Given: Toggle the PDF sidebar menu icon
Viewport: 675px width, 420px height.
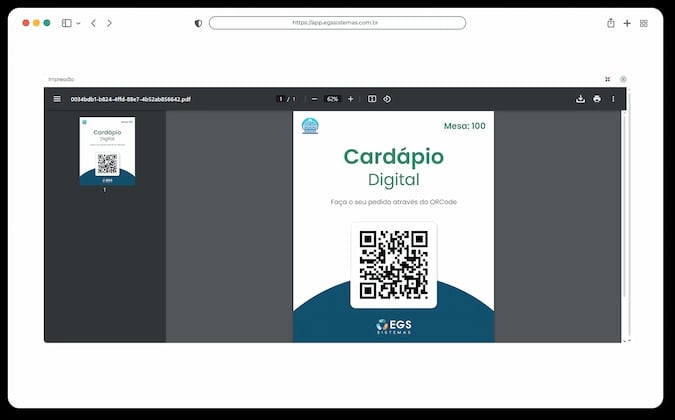Looking at the screenshot, I should pyautogui.click(x=57, y=99).
